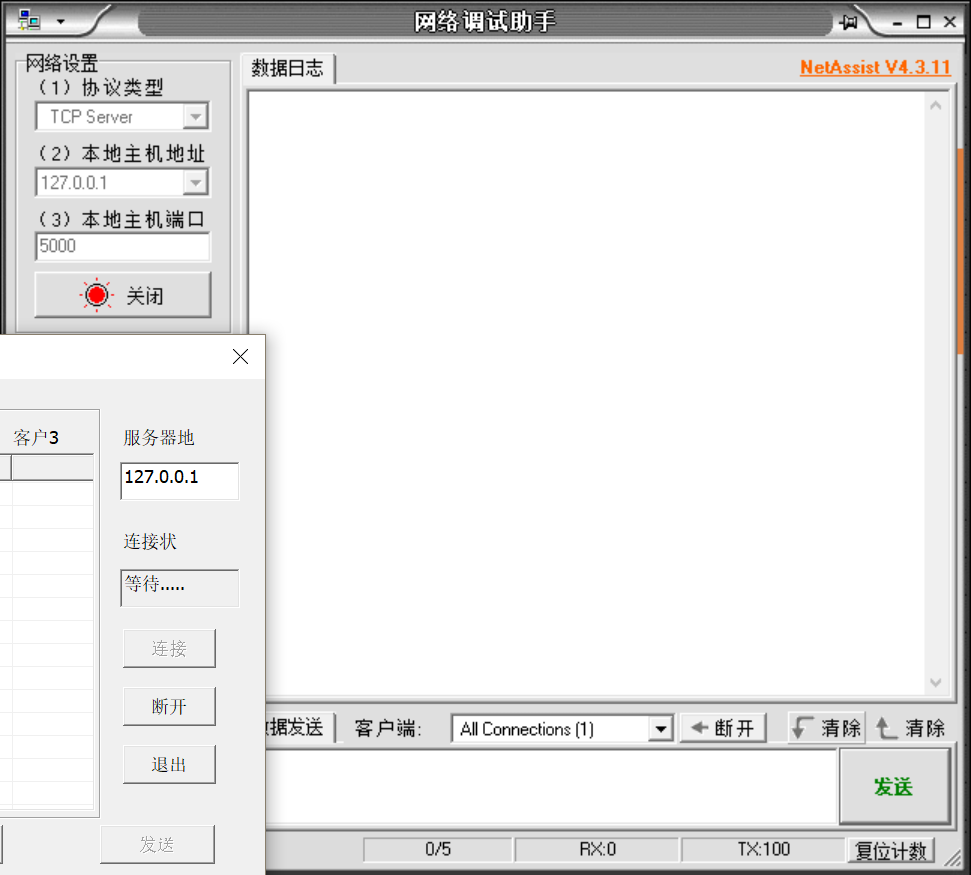971x875 pixels.
Task: Click the connection status field 等待.....
Action: 180,588
